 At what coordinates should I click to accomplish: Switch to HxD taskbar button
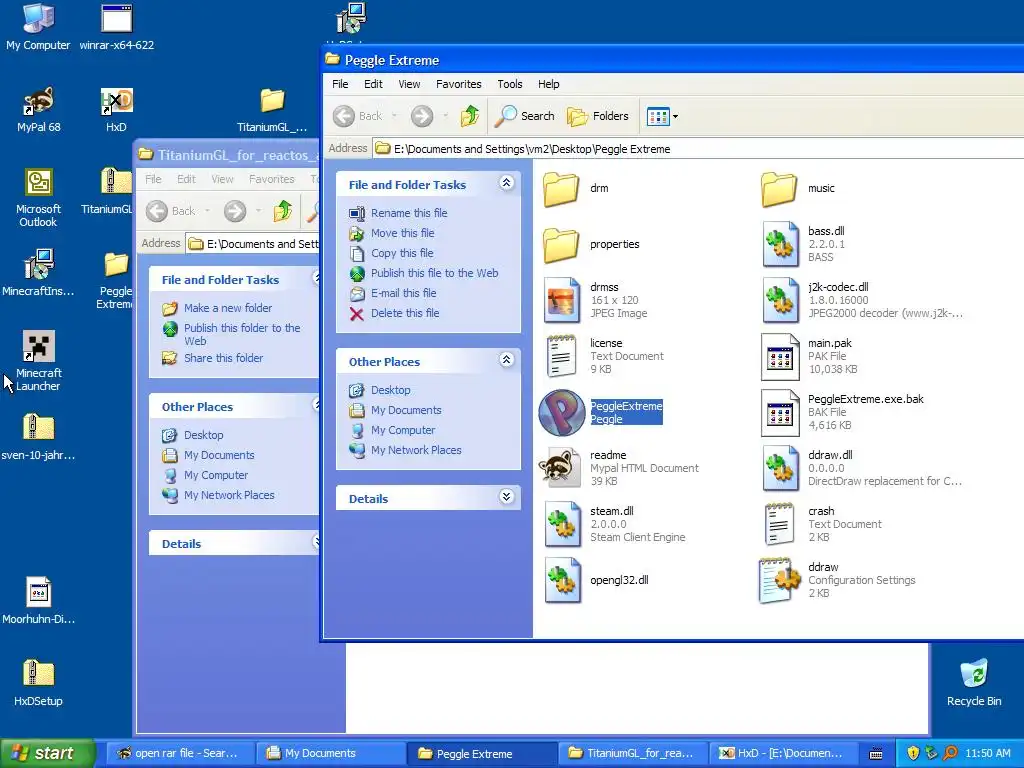coord(786,753)
